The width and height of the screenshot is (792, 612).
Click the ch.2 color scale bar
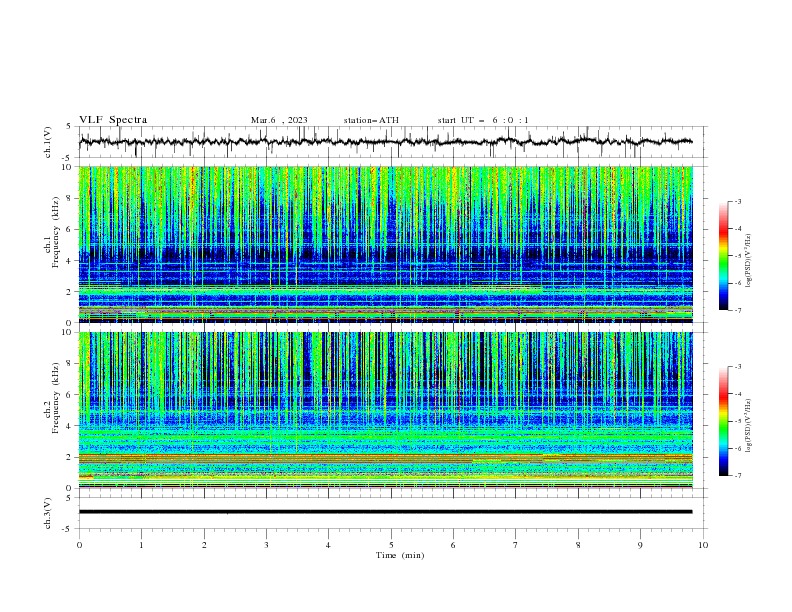pyautogui.click(x=724, y=421)
